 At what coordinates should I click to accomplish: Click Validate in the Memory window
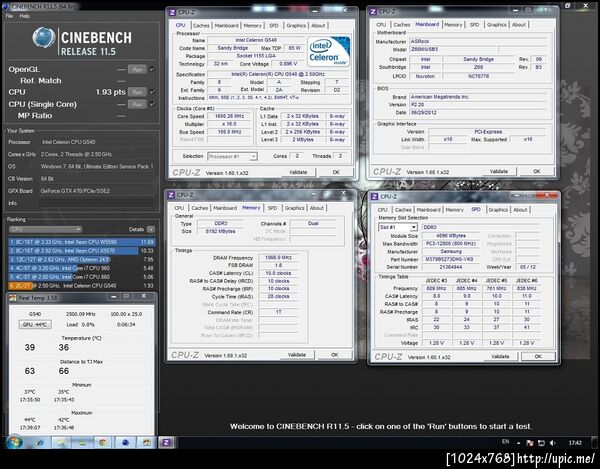click(x=297, y=355)
